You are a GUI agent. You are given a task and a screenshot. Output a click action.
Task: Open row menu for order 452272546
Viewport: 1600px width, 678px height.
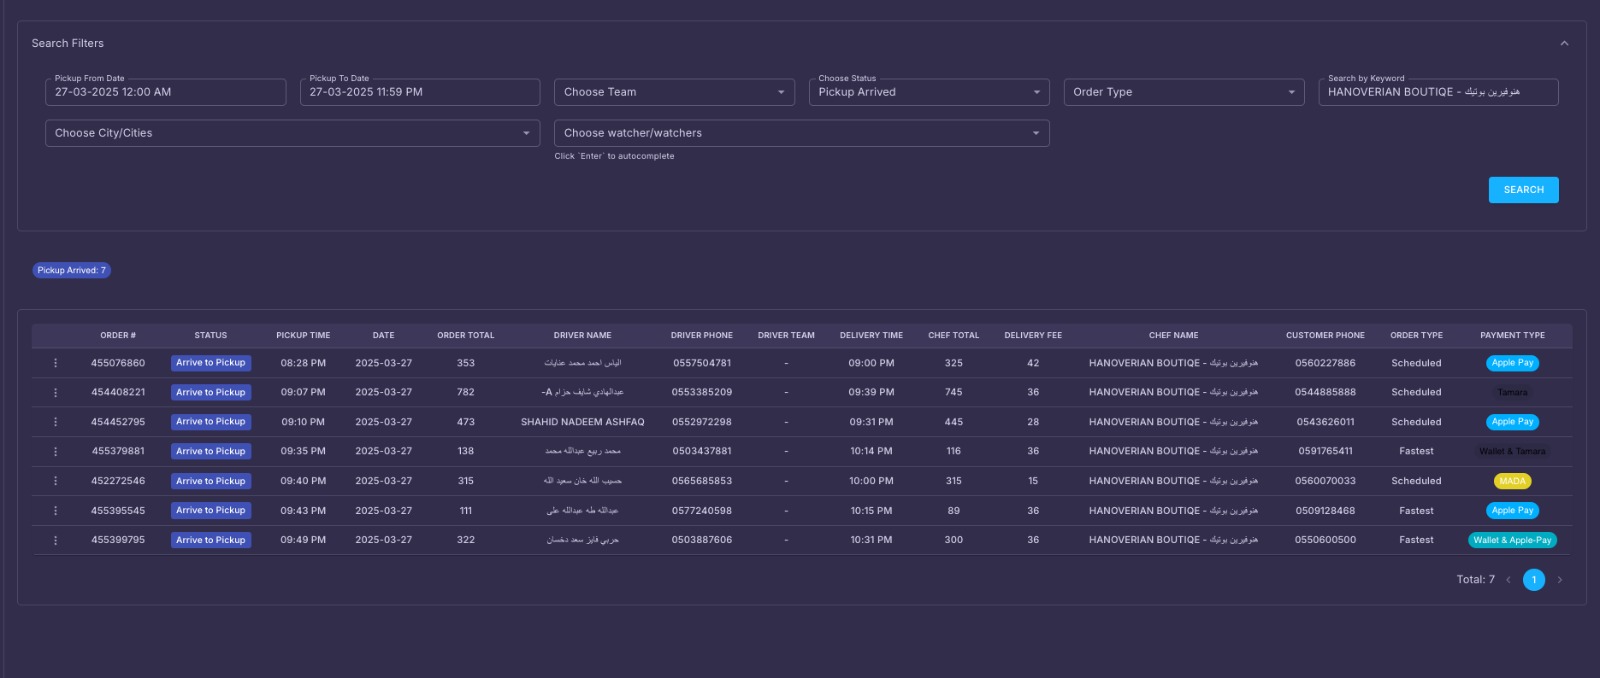click(55, 481)
